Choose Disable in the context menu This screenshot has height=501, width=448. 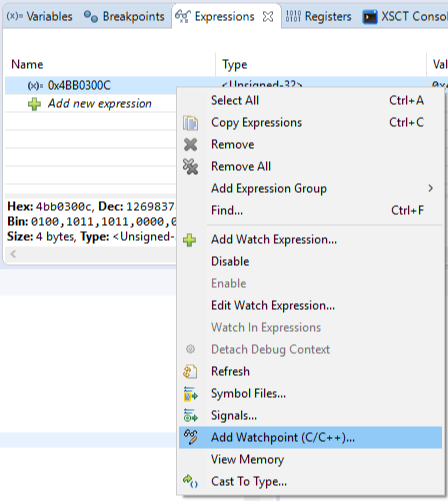(310, 261)
